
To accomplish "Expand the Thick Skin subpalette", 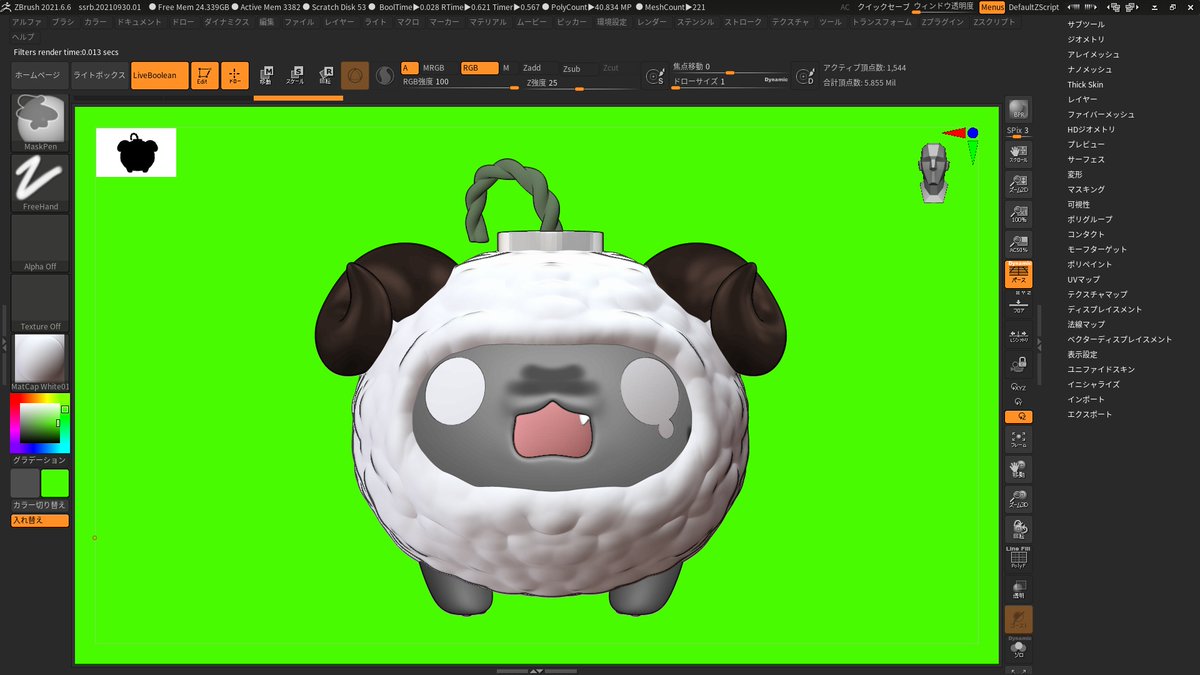I will tap(1085, 84).
